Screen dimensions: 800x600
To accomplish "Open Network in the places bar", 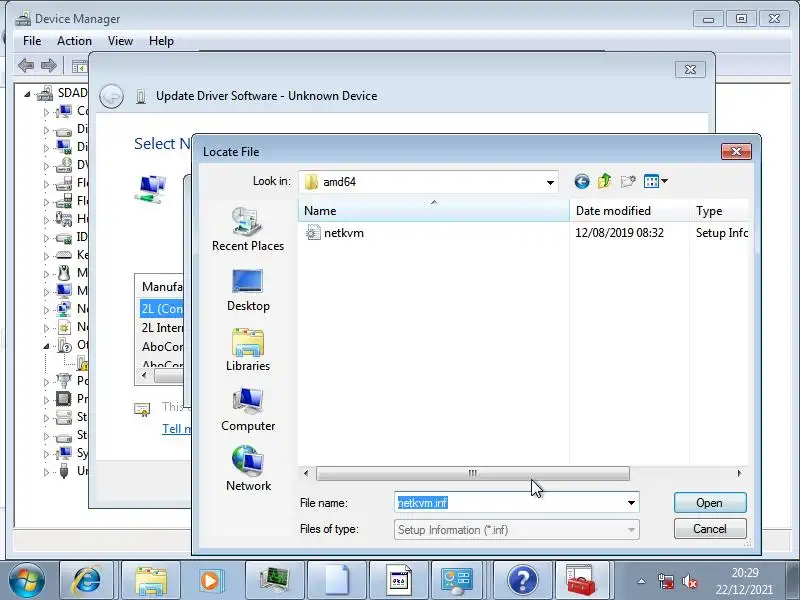I will (x=248, y=468).
